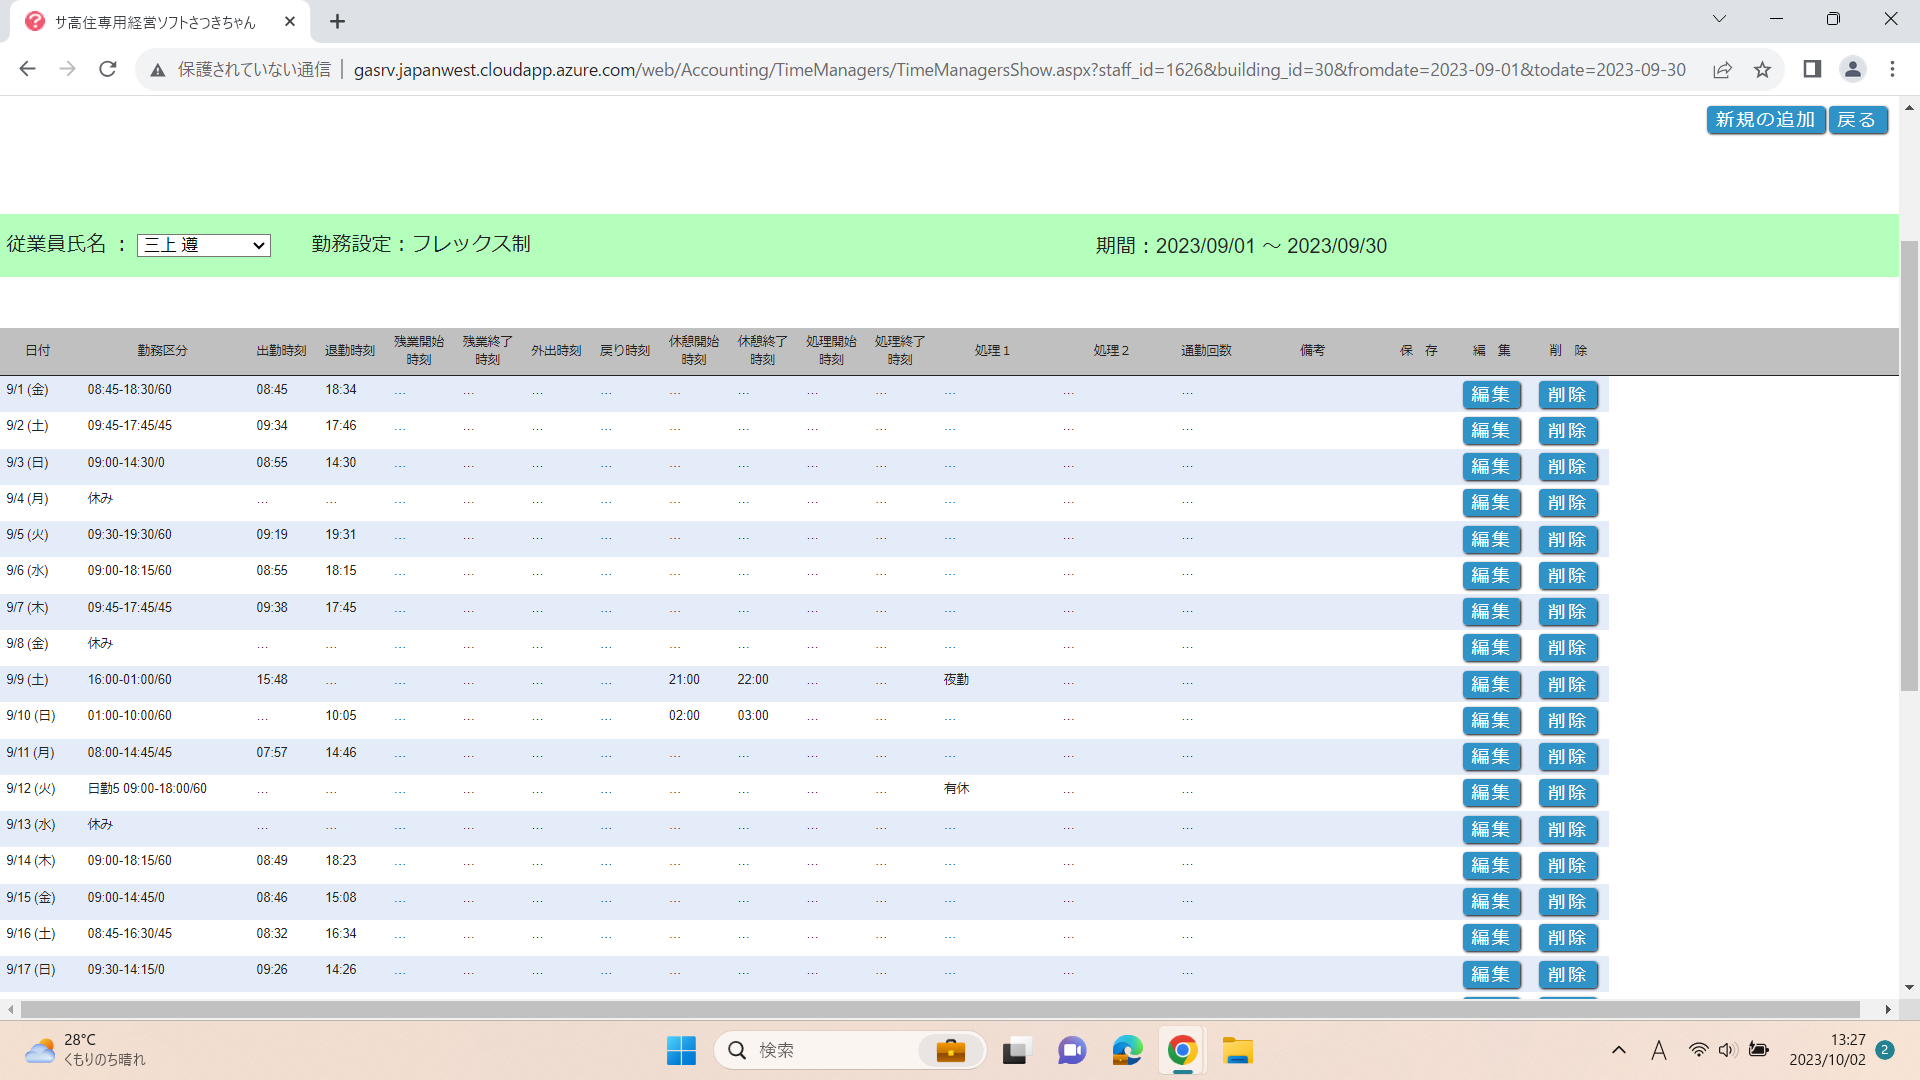Click the Microsoft Edge taskbar icon

(x=1127, y=1051)
